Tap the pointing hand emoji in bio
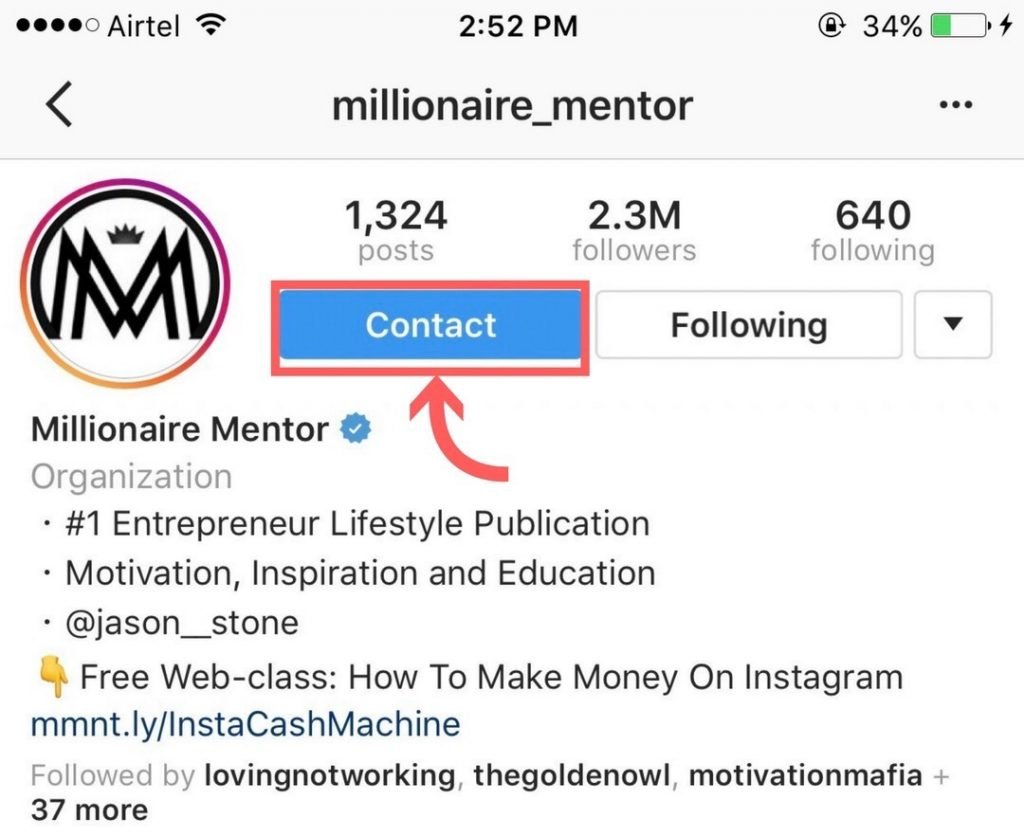1024x837 pixels. tap(53, 678)
